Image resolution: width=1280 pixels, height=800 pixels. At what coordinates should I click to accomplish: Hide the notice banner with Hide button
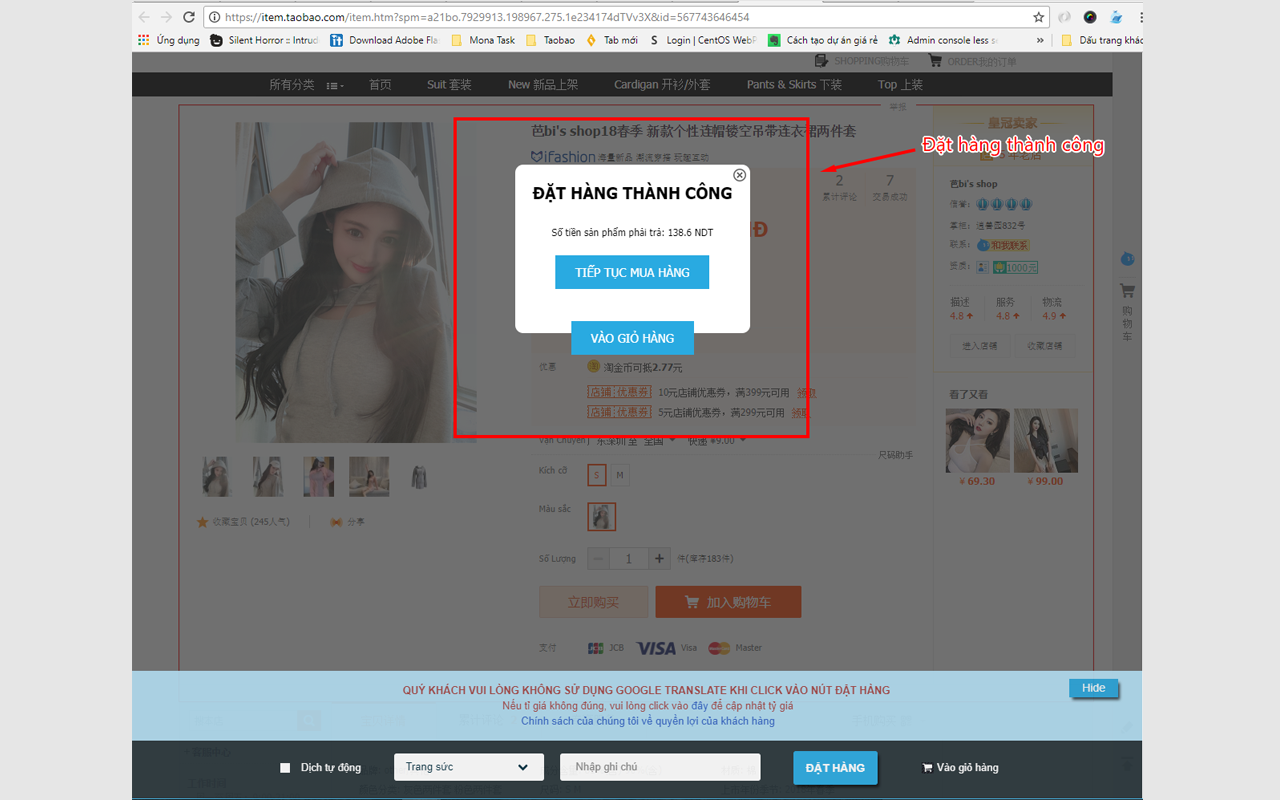1093,688
